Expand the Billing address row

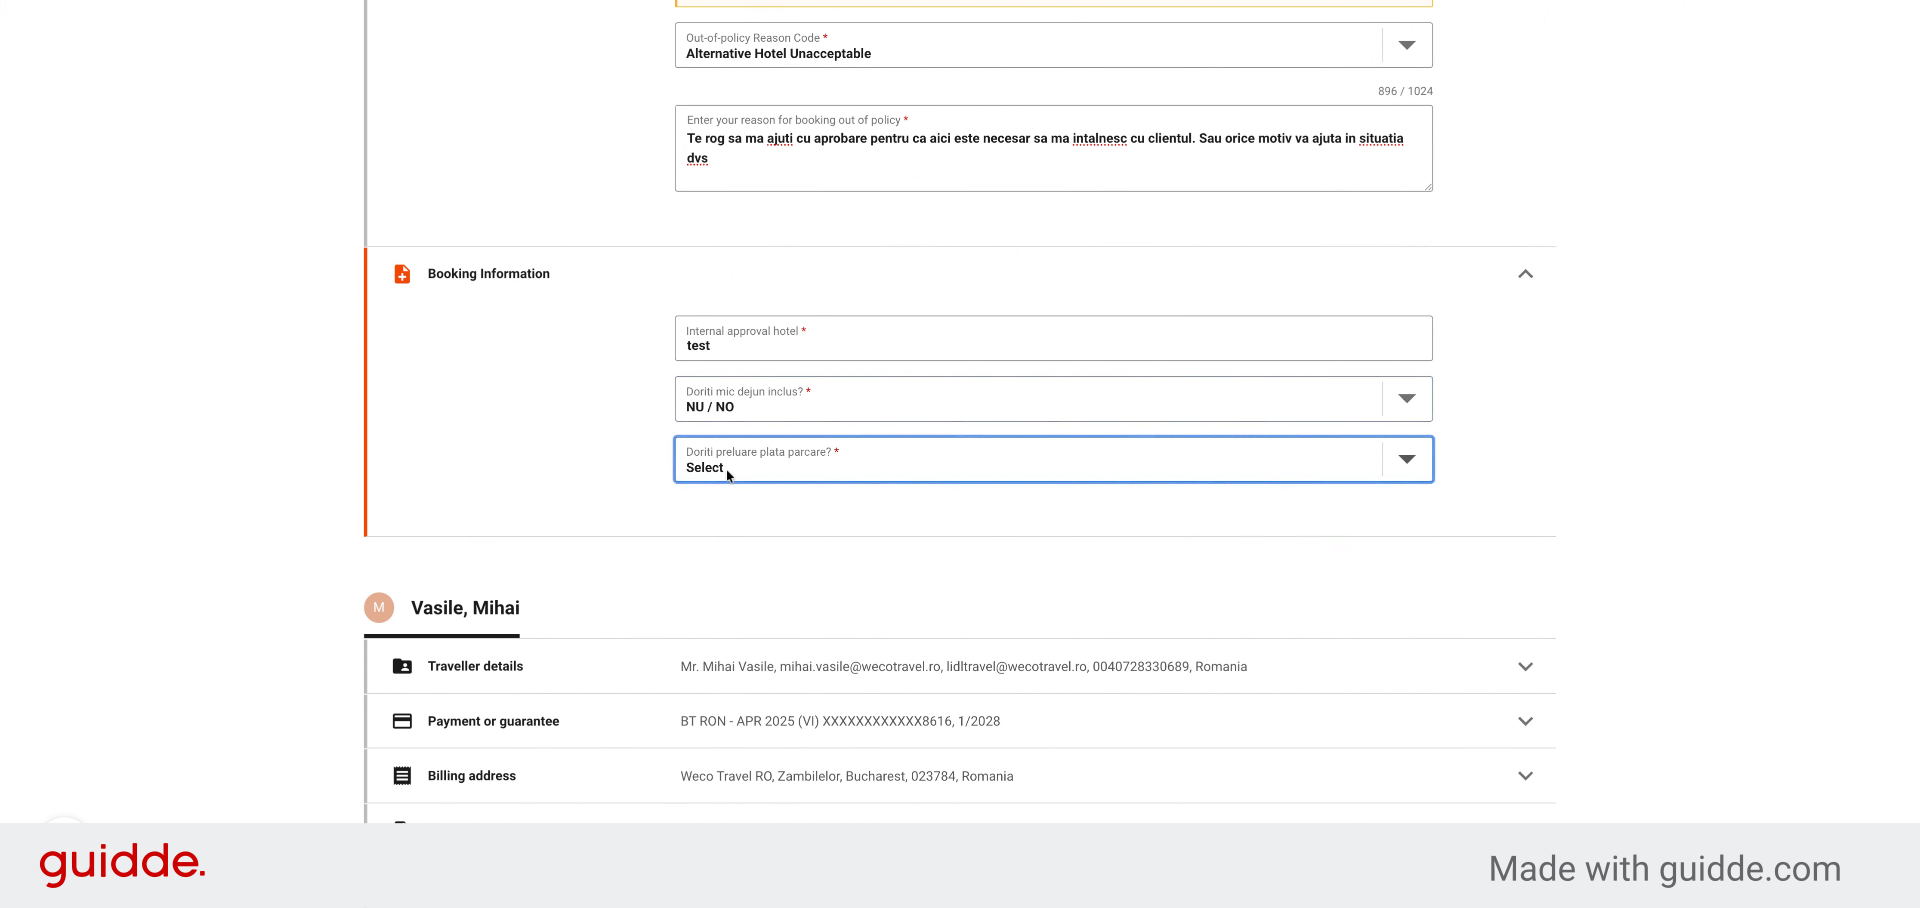(x=1525, y=776)
